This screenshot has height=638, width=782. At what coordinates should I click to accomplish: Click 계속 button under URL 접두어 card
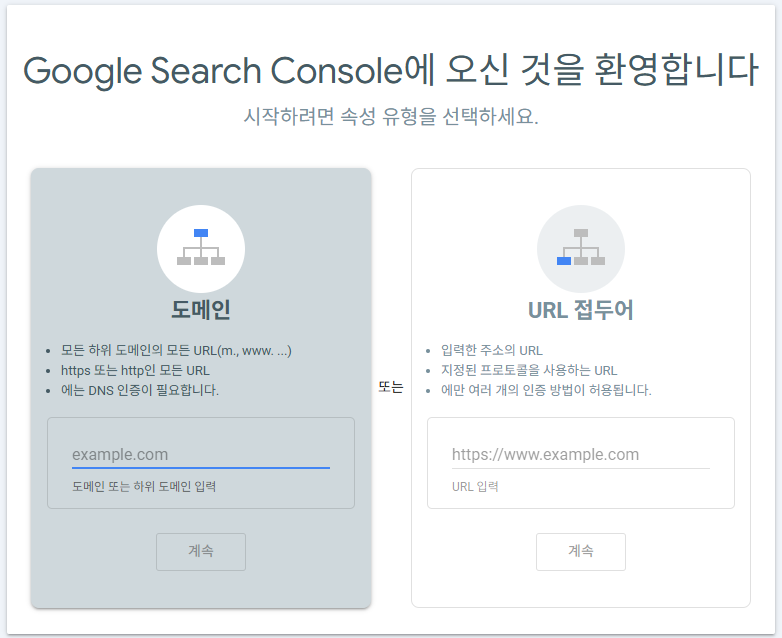581,552
